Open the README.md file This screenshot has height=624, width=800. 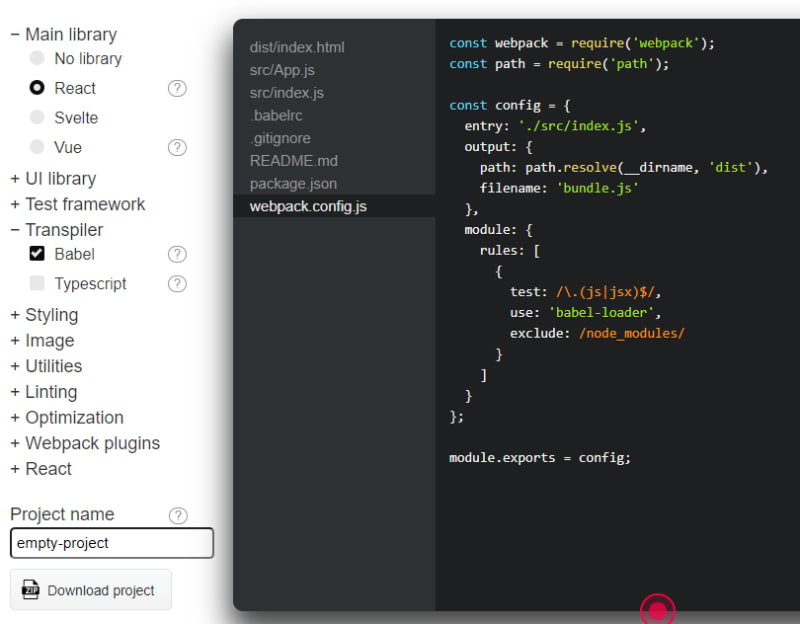pos(293,161)
